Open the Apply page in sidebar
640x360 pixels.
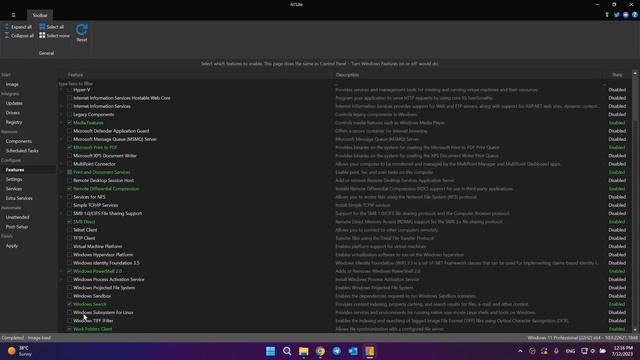coord(12,246)
